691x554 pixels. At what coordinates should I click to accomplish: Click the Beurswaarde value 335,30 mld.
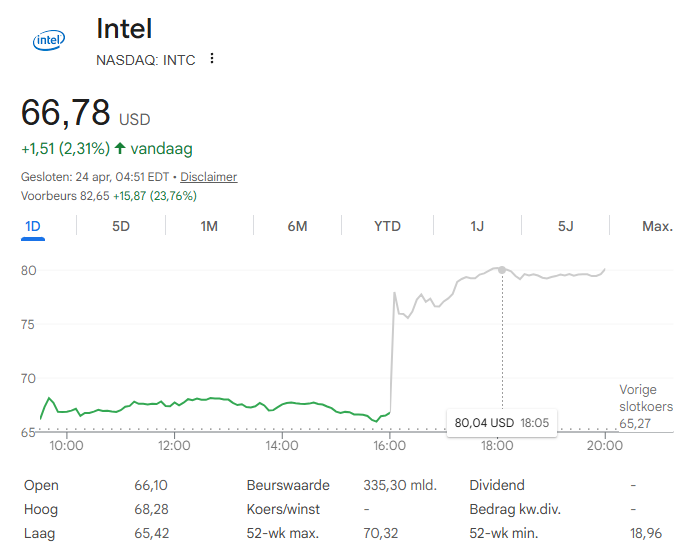click(400, 485)
